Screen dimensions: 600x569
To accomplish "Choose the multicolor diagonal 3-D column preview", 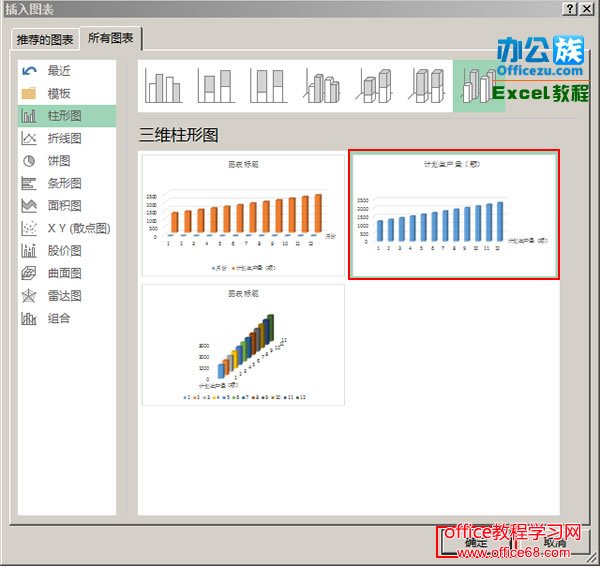I will click(243, 344).
